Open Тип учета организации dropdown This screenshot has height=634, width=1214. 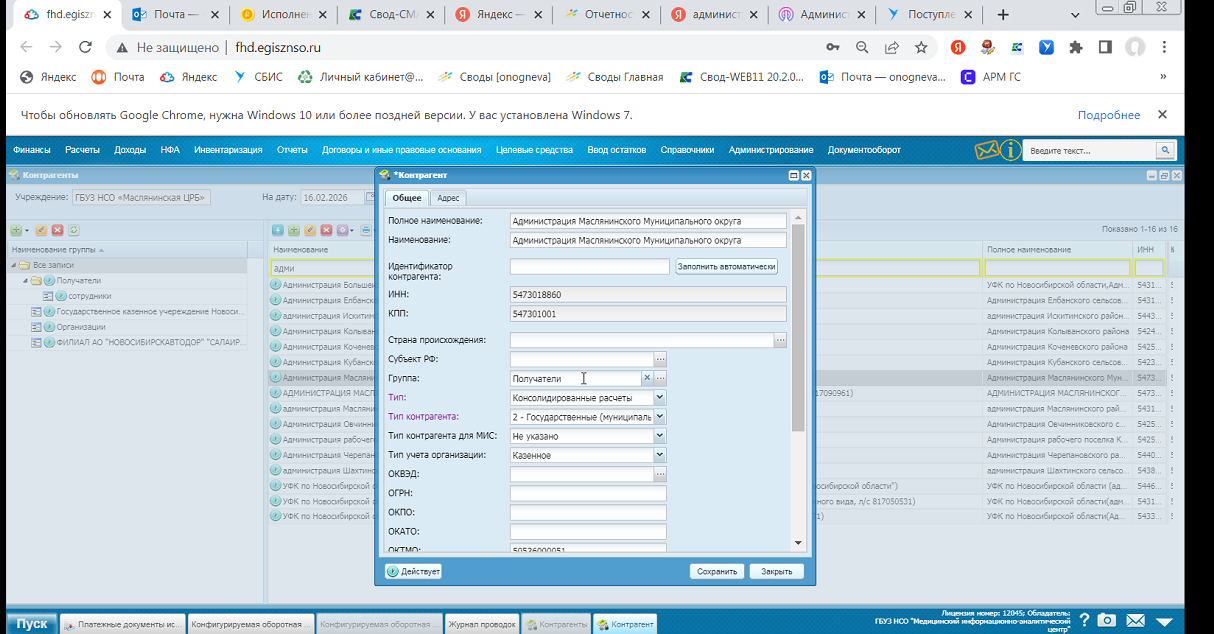pyautogui.click(x=659, y=455)
